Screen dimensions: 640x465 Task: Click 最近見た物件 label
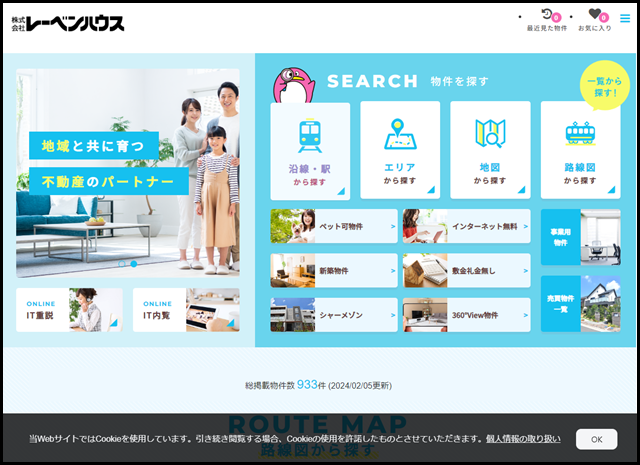pyautogui.click(x=547, y=28)
